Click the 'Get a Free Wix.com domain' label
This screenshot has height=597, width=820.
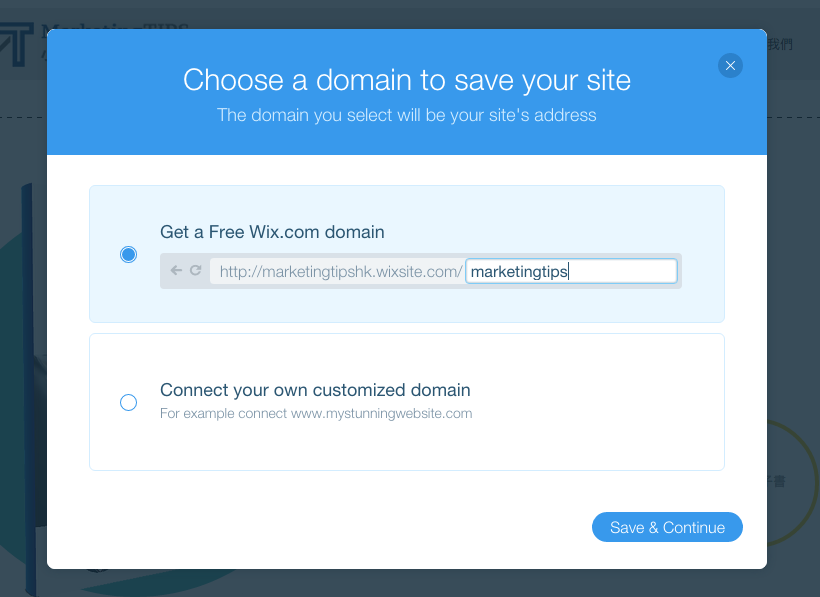(272, 232)
